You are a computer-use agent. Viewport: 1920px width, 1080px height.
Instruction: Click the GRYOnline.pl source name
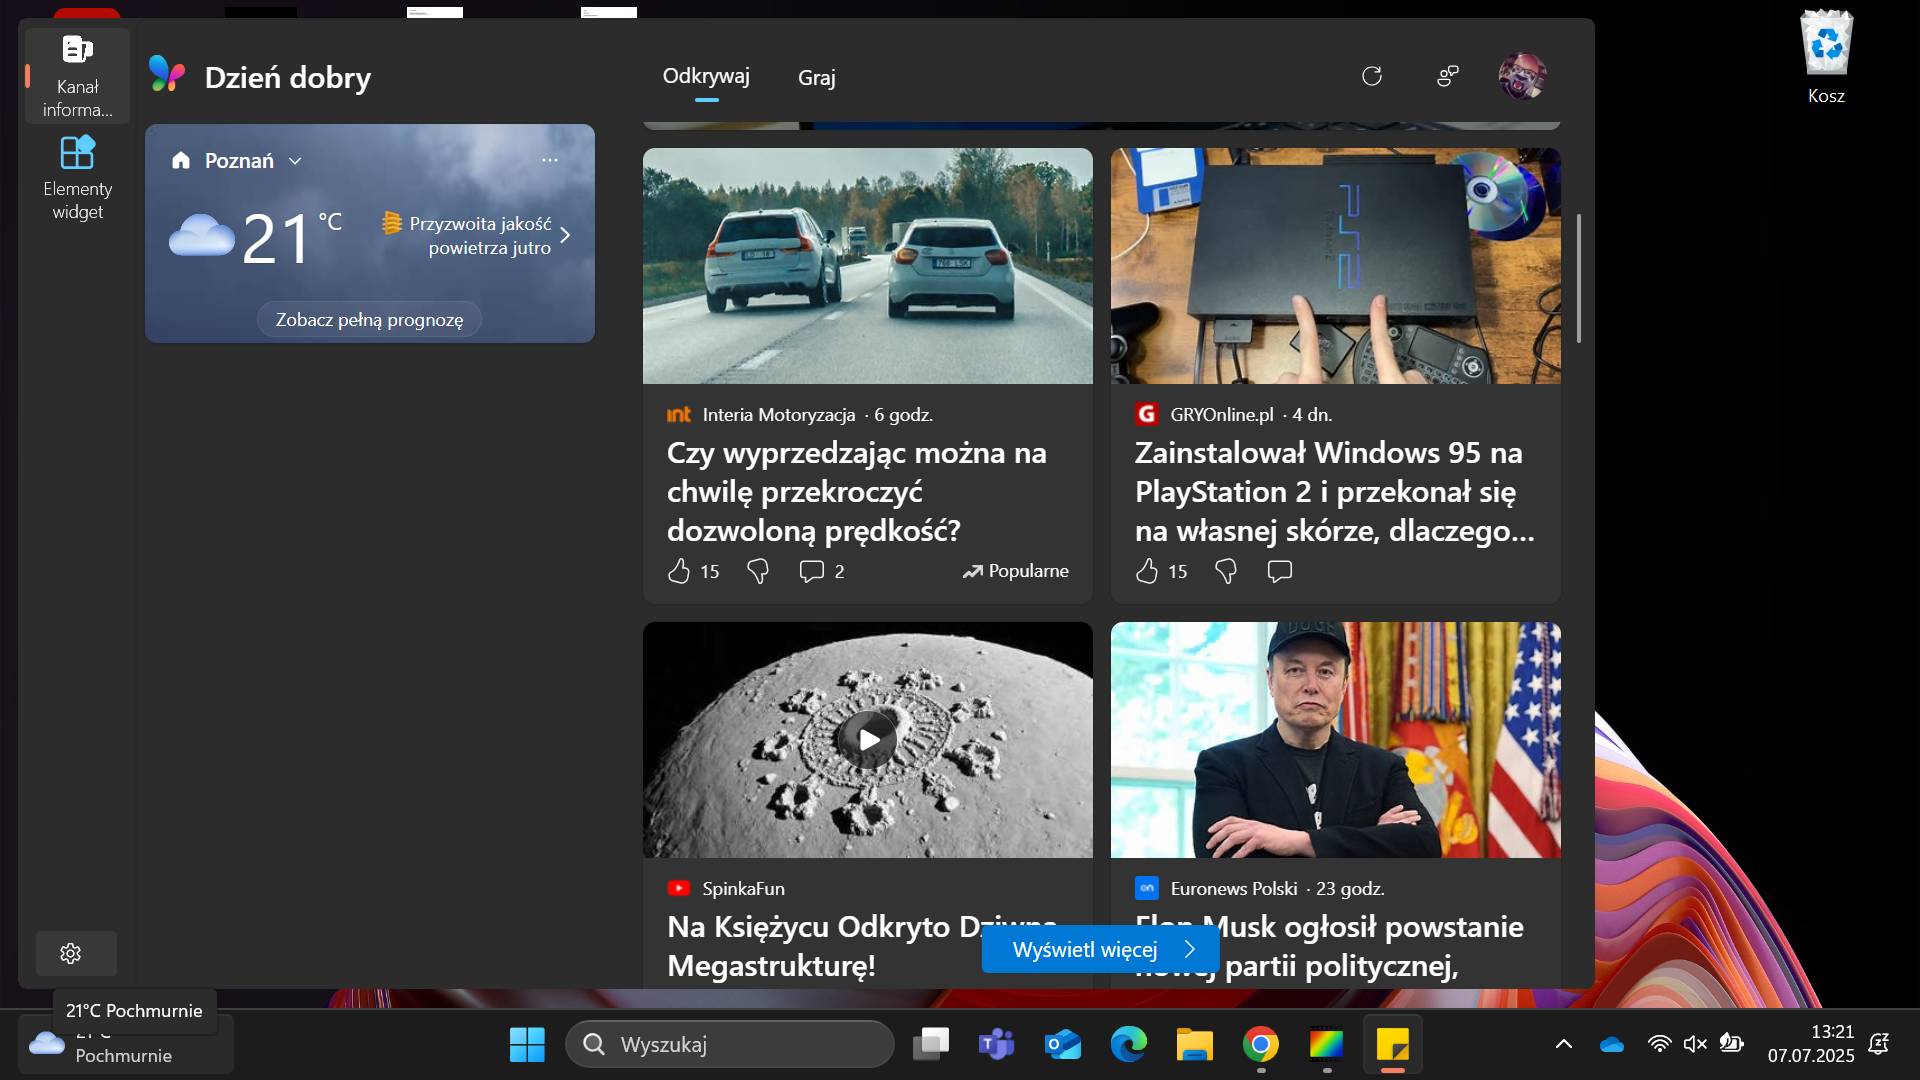tap(1222, 414)
